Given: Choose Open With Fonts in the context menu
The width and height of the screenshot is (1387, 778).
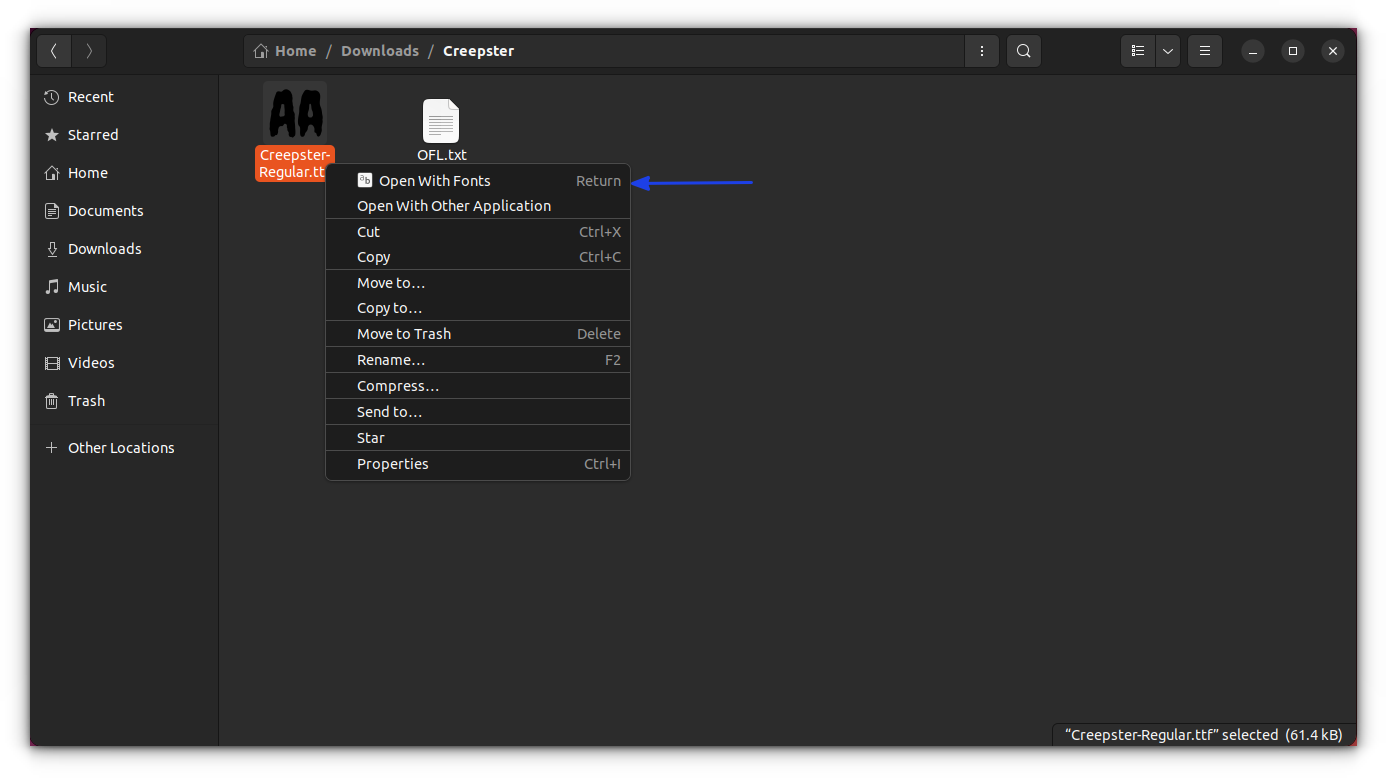Looking at the screenshot, I should point(434,180).
